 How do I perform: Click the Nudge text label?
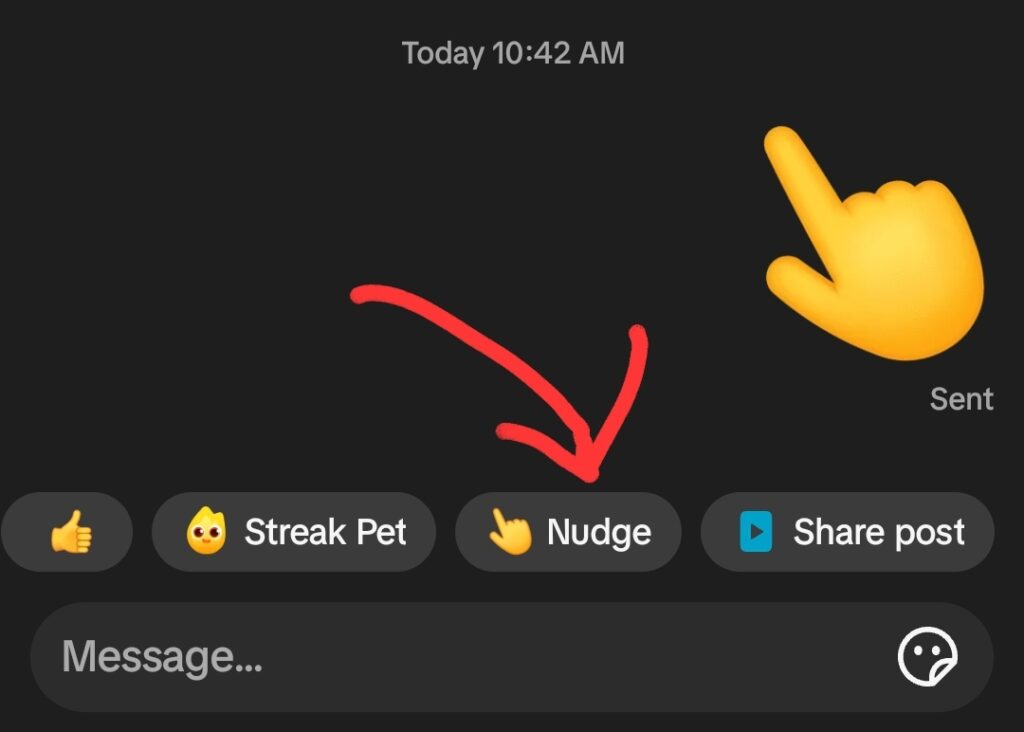click(599, 533)
